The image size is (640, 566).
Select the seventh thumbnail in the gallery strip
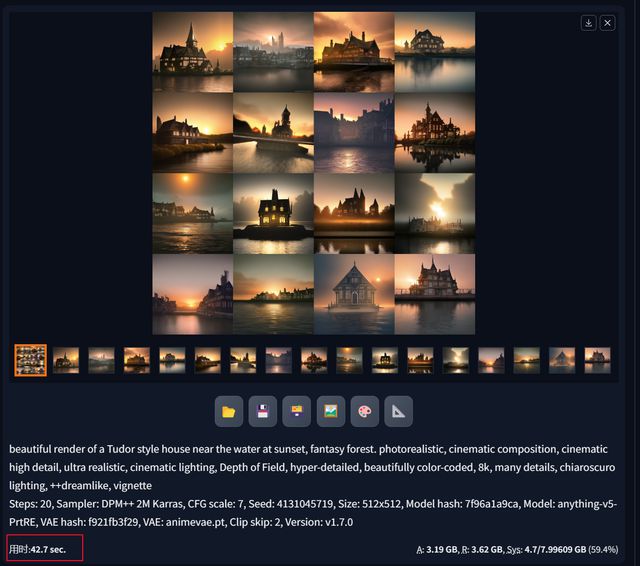243,360
